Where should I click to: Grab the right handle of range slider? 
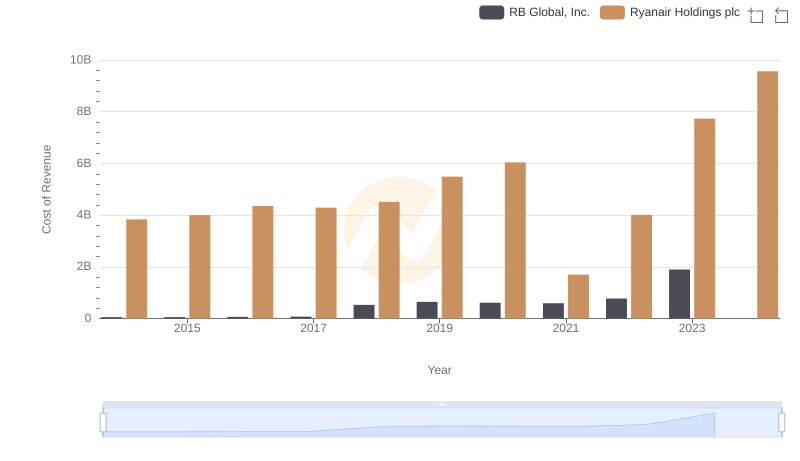point(782,423)
